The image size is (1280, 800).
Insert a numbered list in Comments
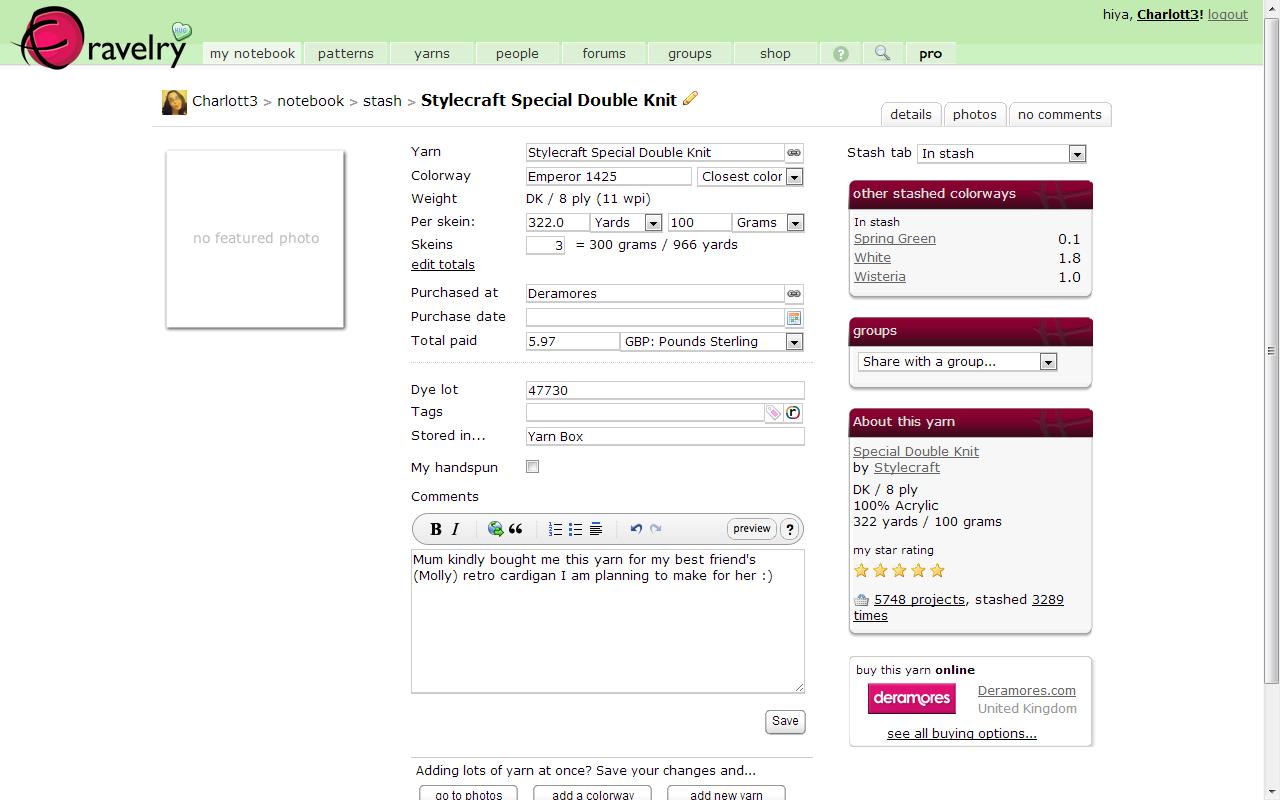pos(555,529)
